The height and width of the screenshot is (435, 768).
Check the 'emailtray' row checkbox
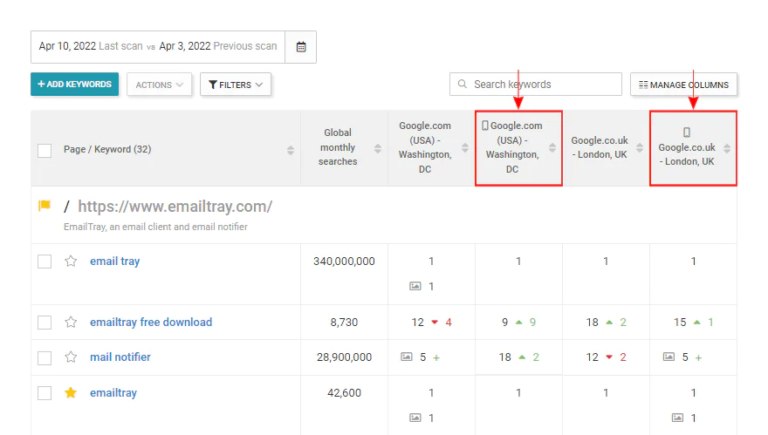point(45,393)
